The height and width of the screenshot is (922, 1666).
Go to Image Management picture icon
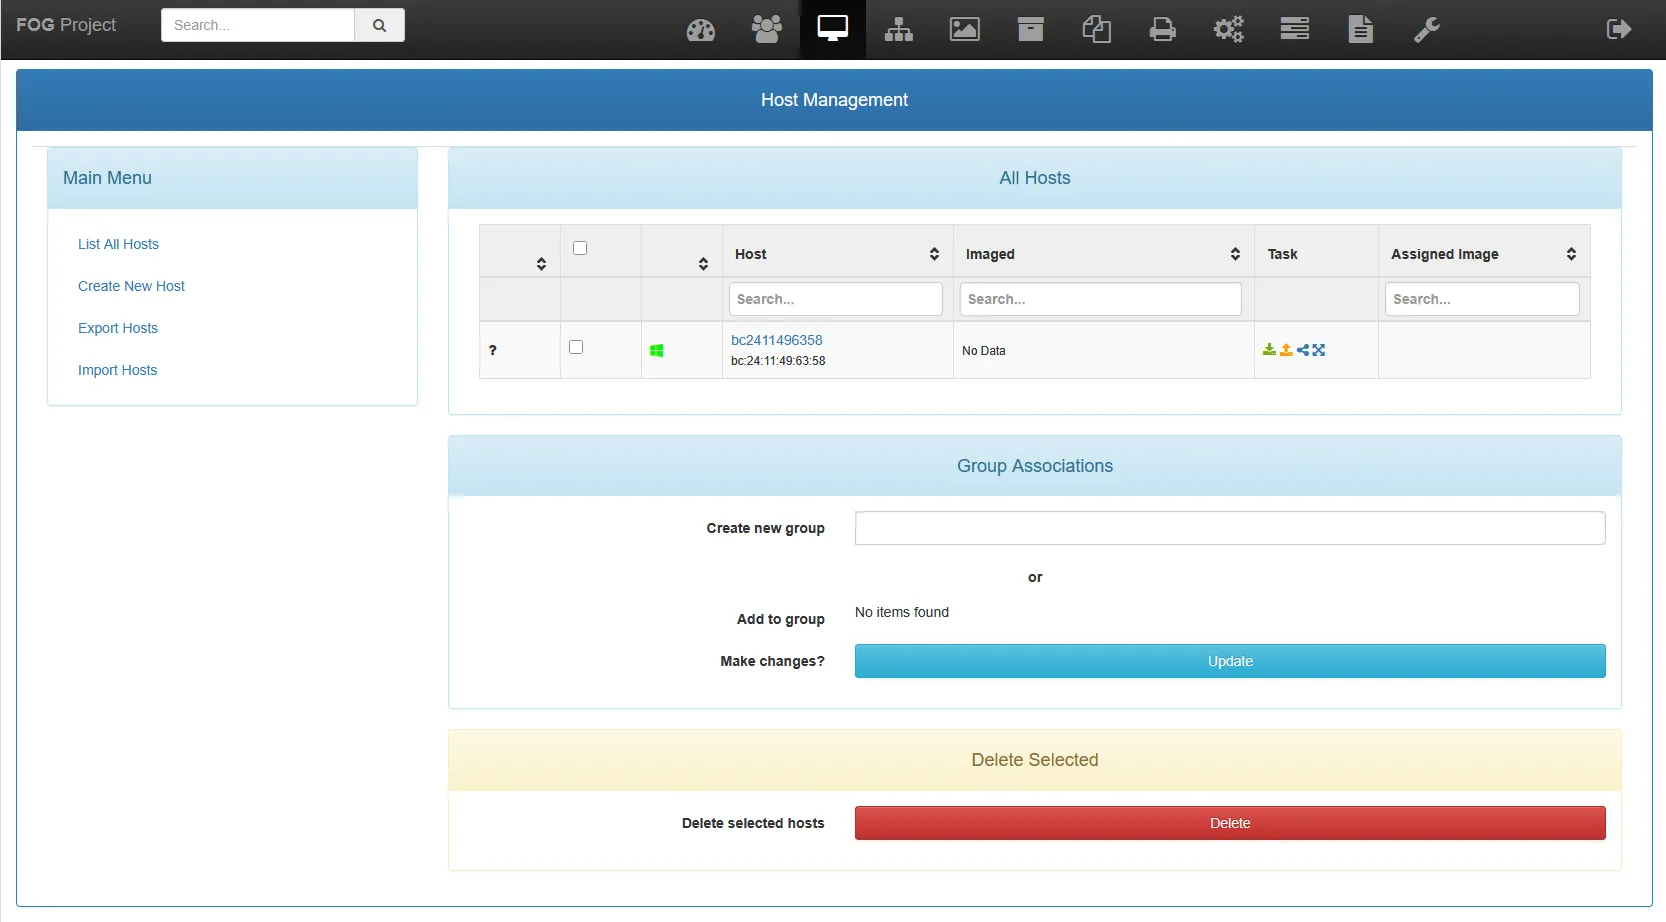[x=964, y=30]
